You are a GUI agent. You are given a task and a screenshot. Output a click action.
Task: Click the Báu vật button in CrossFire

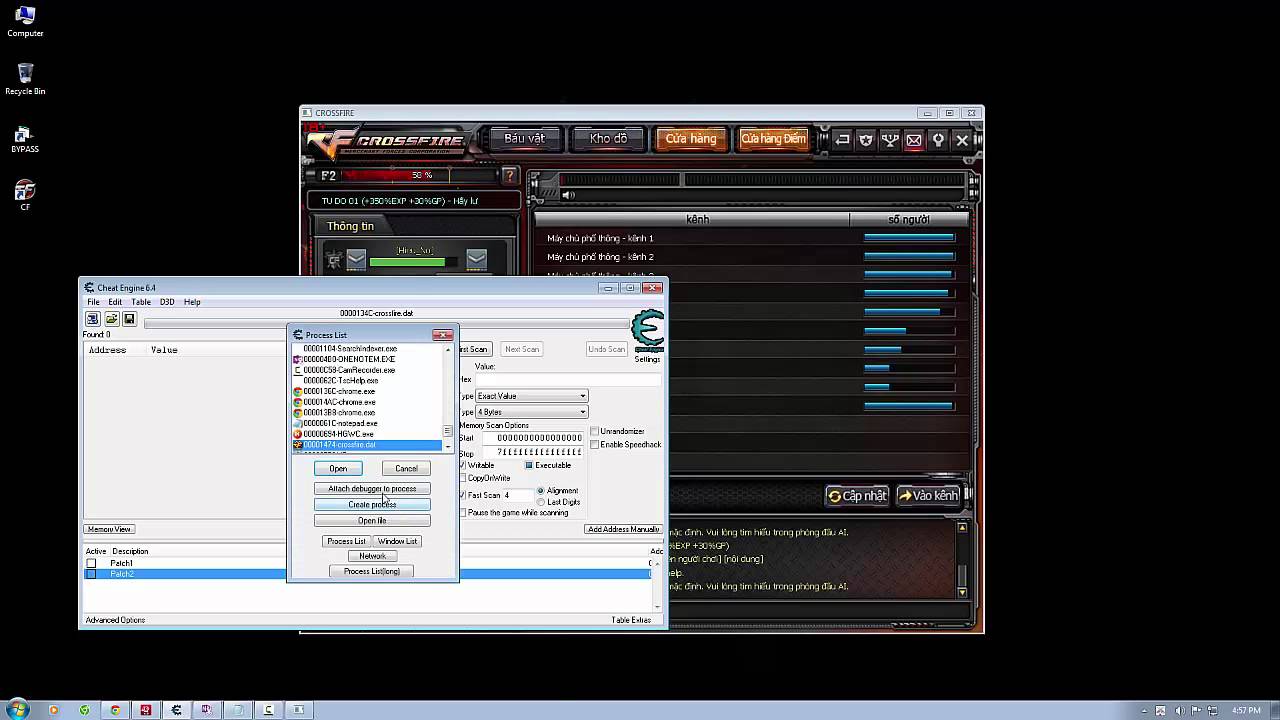524,139
